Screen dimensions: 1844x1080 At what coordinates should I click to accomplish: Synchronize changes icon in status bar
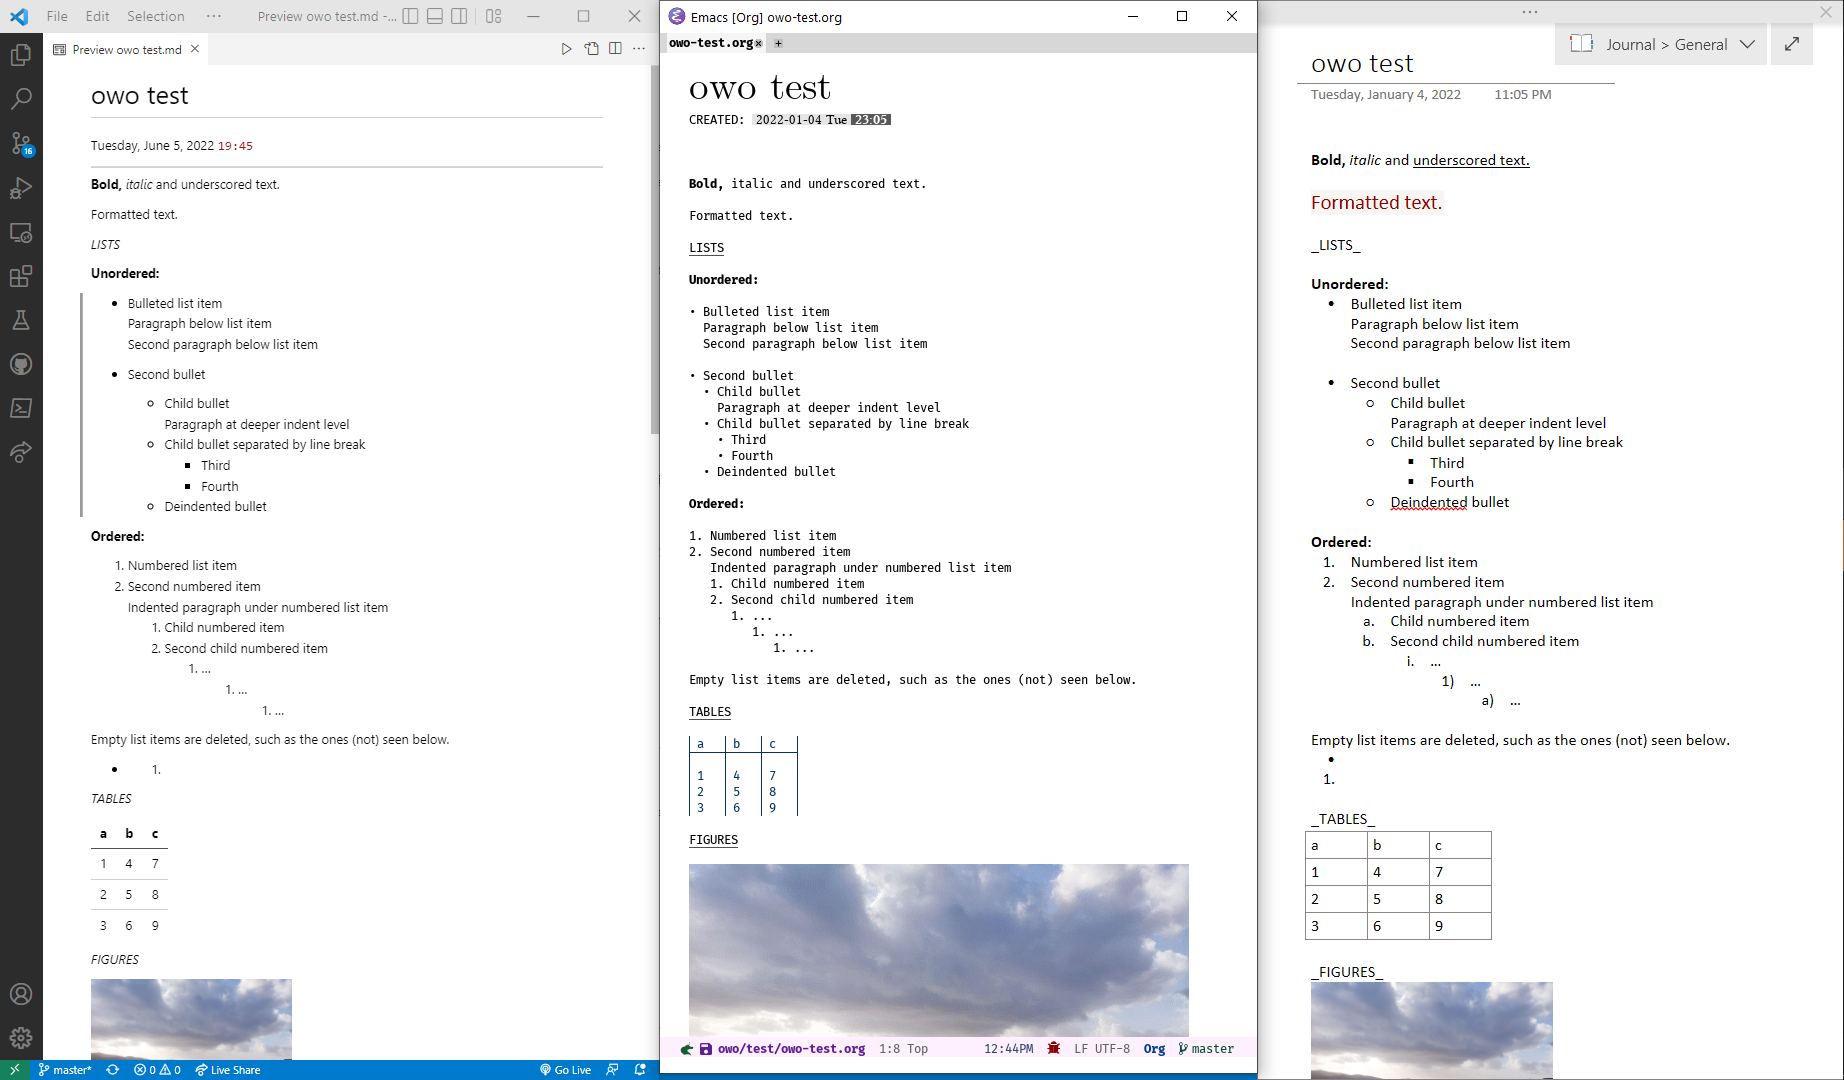tap(113, 1069)
